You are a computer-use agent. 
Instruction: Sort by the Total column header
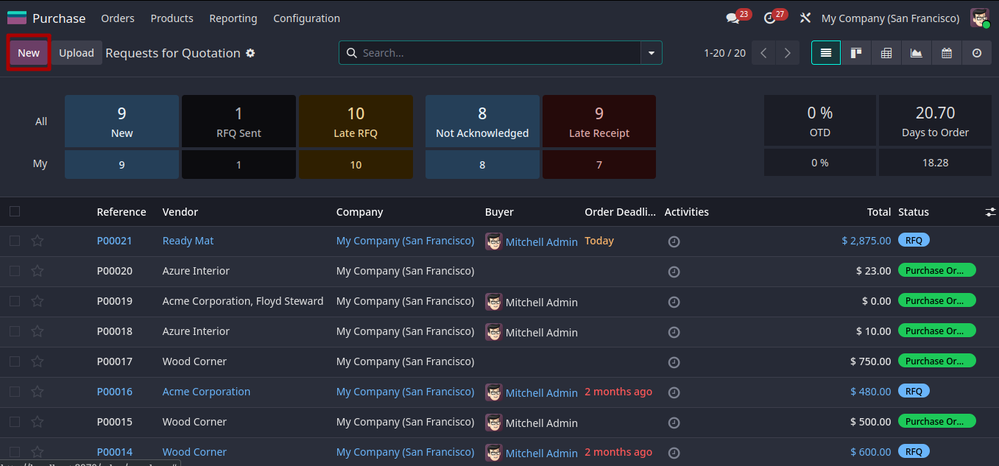879,212
